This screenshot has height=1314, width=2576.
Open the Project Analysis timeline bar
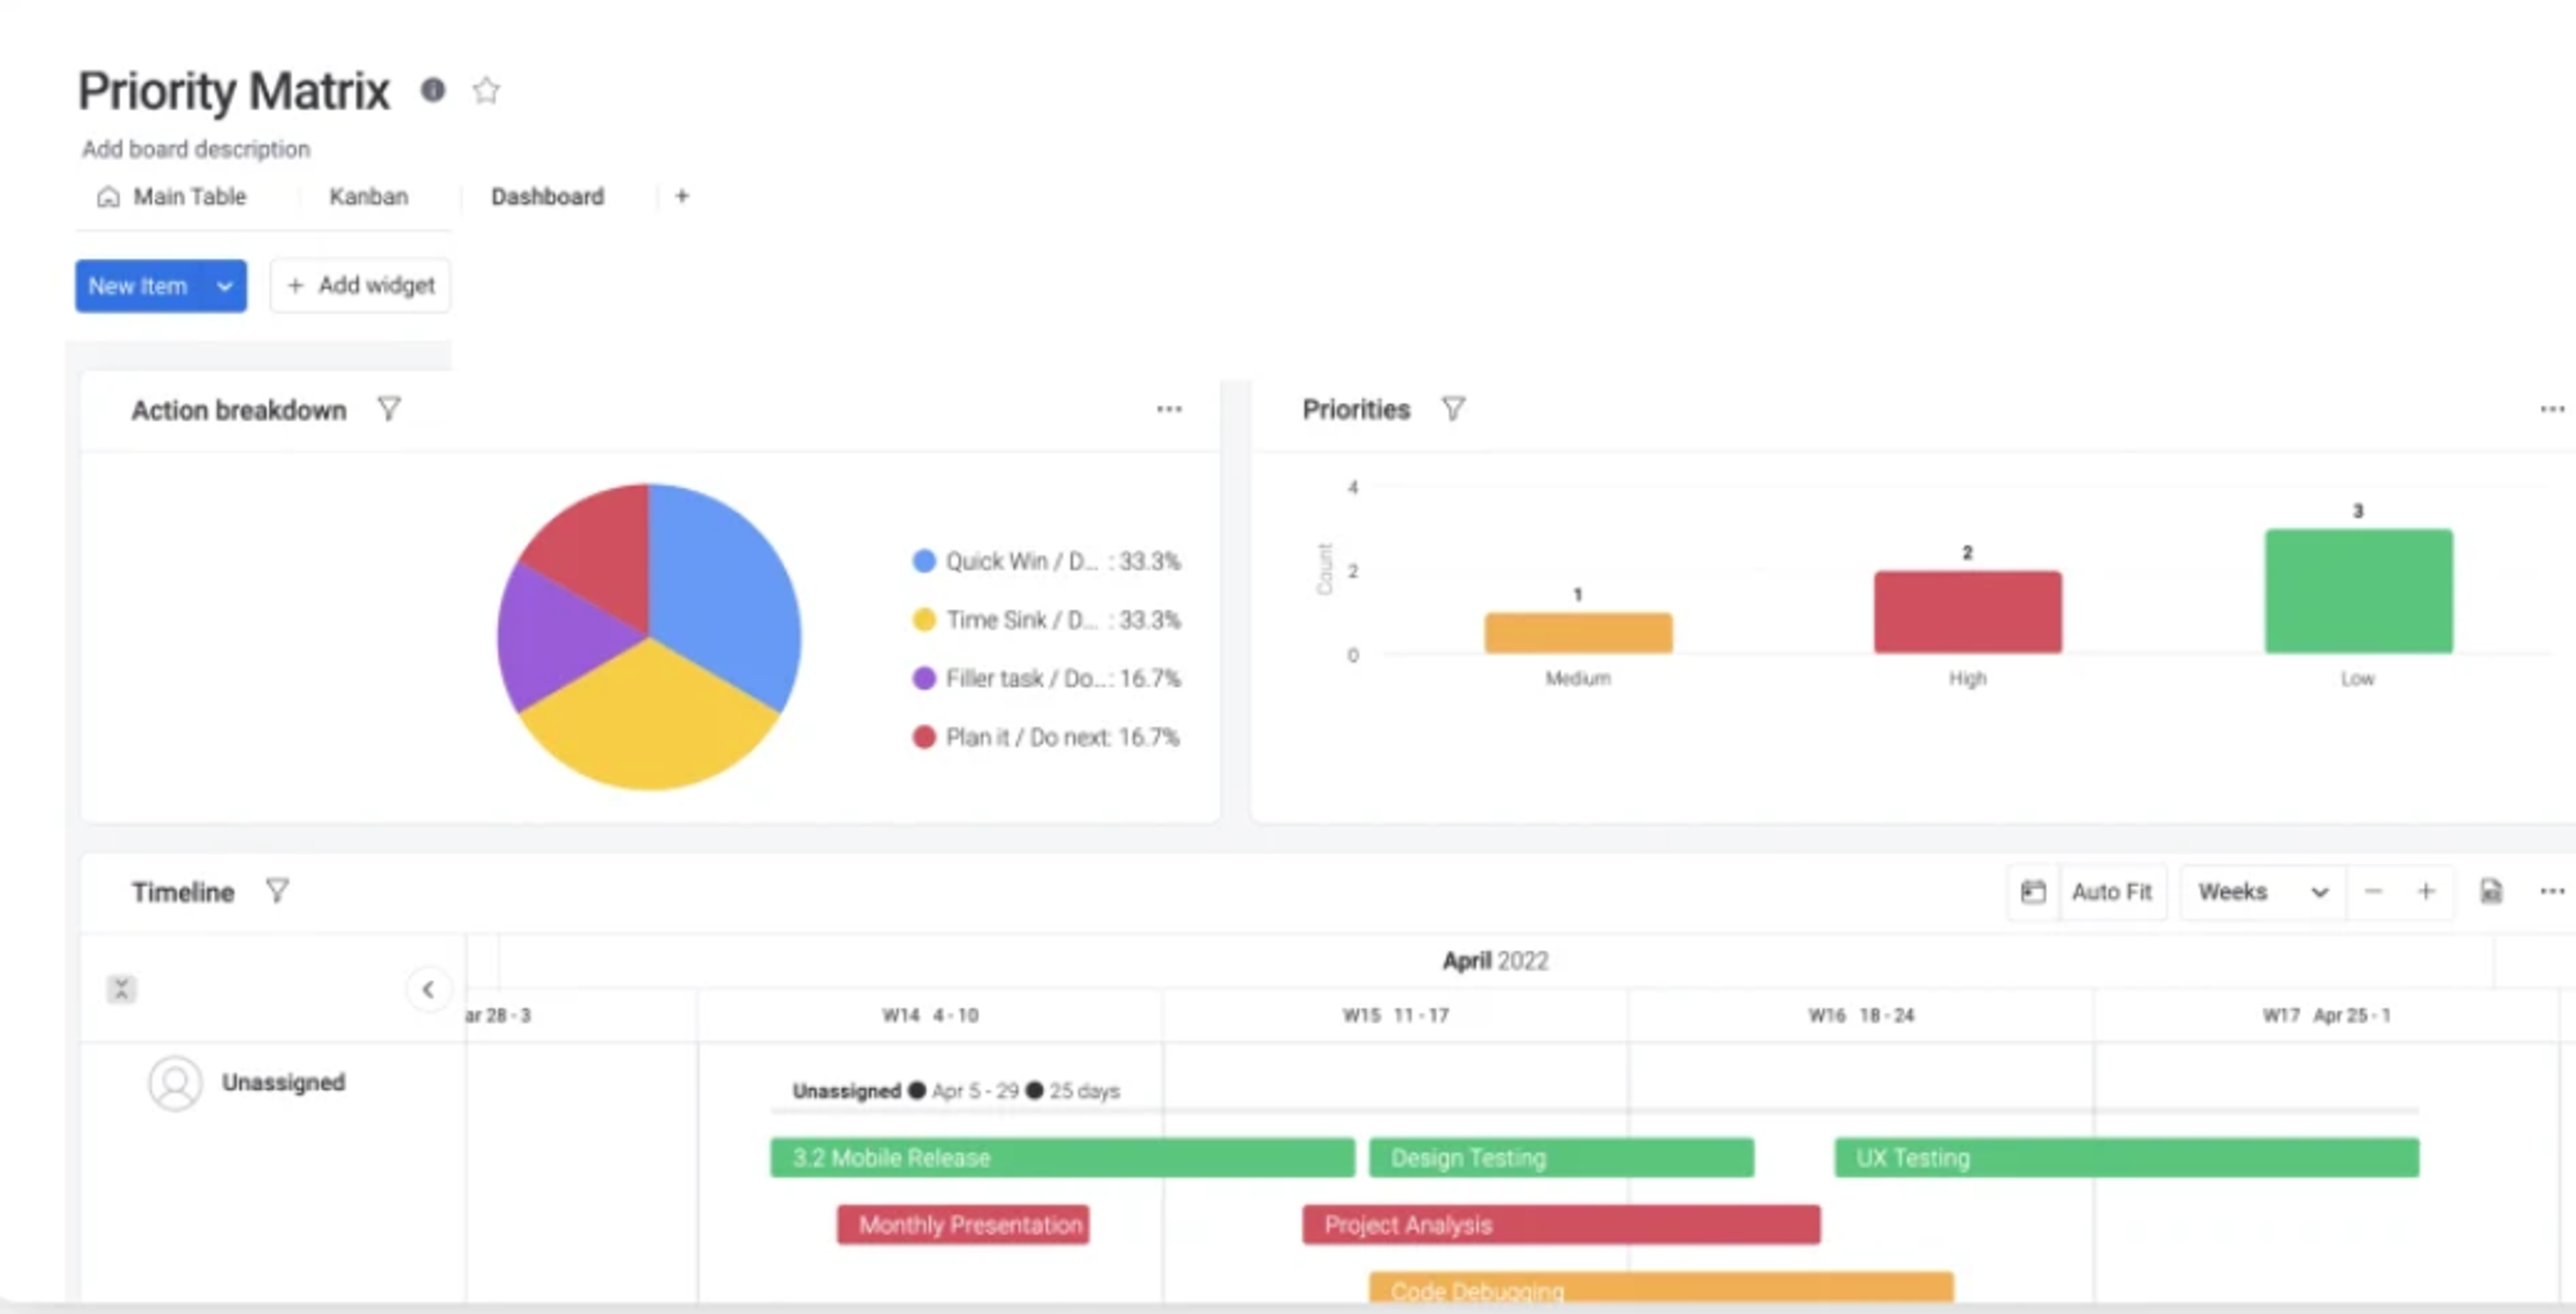click(x=1561, y=1225)
